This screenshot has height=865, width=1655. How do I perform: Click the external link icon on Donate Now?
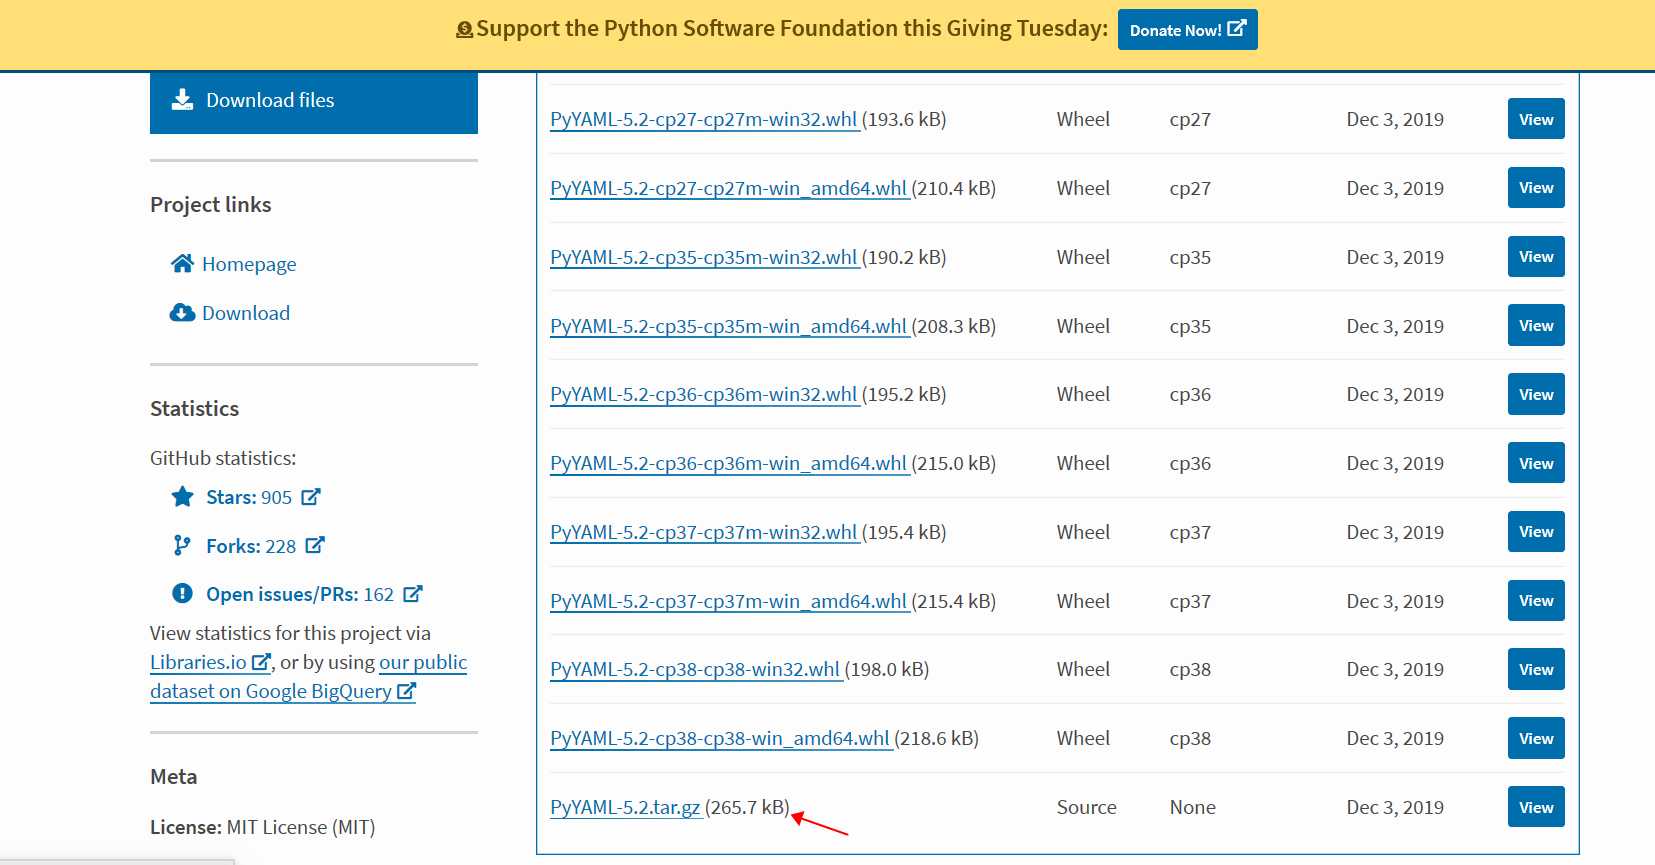[x=1237, y=29]
